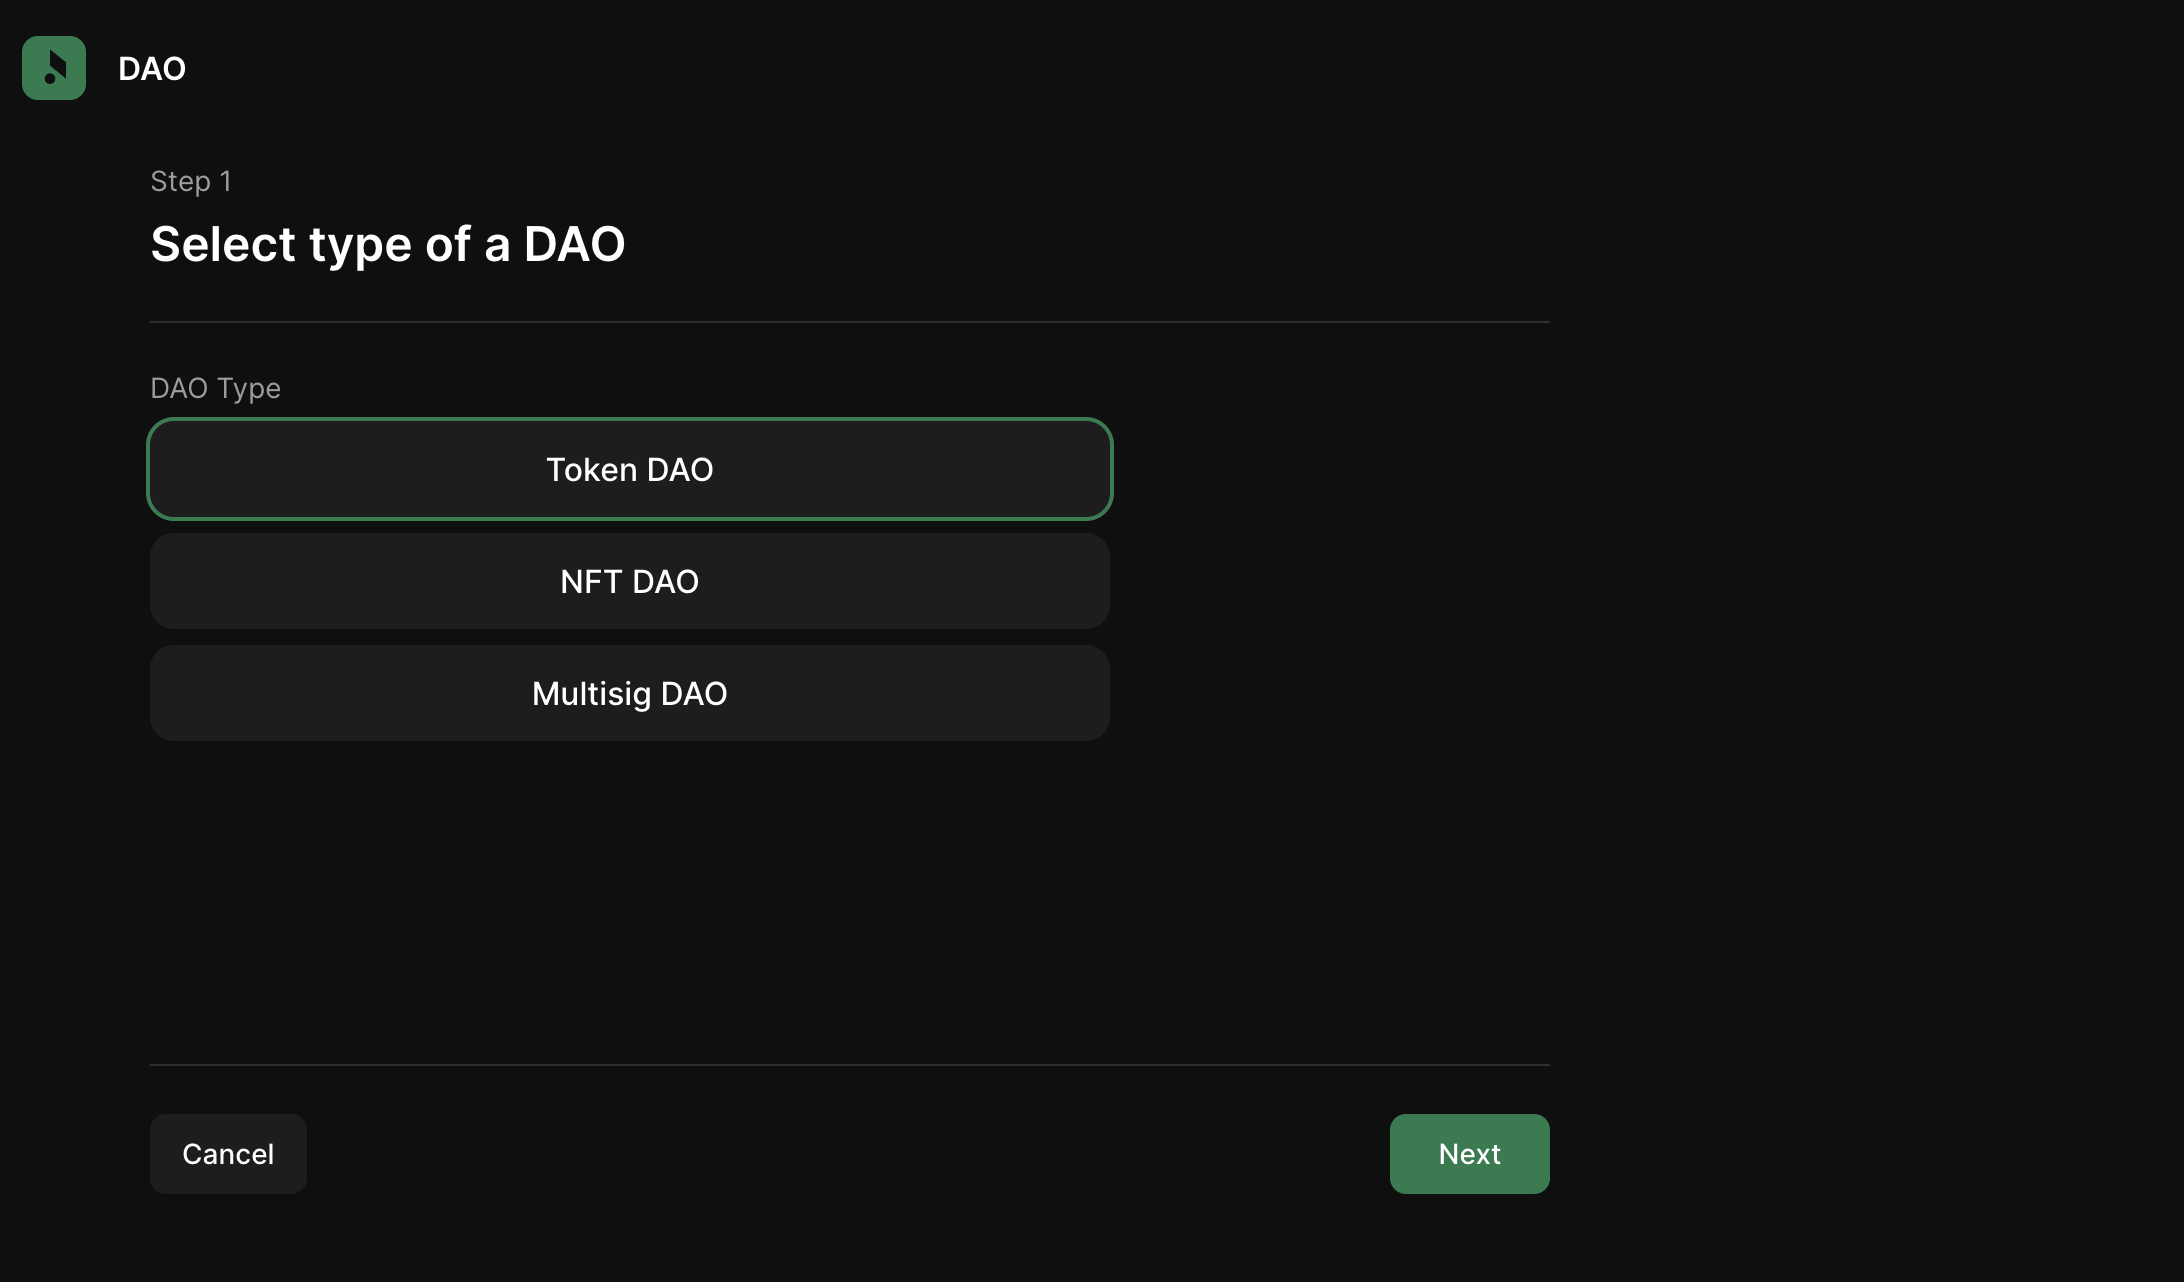Return home via the top-left app logo
Screen dimensions: 2184x1282
coord(54,68)
